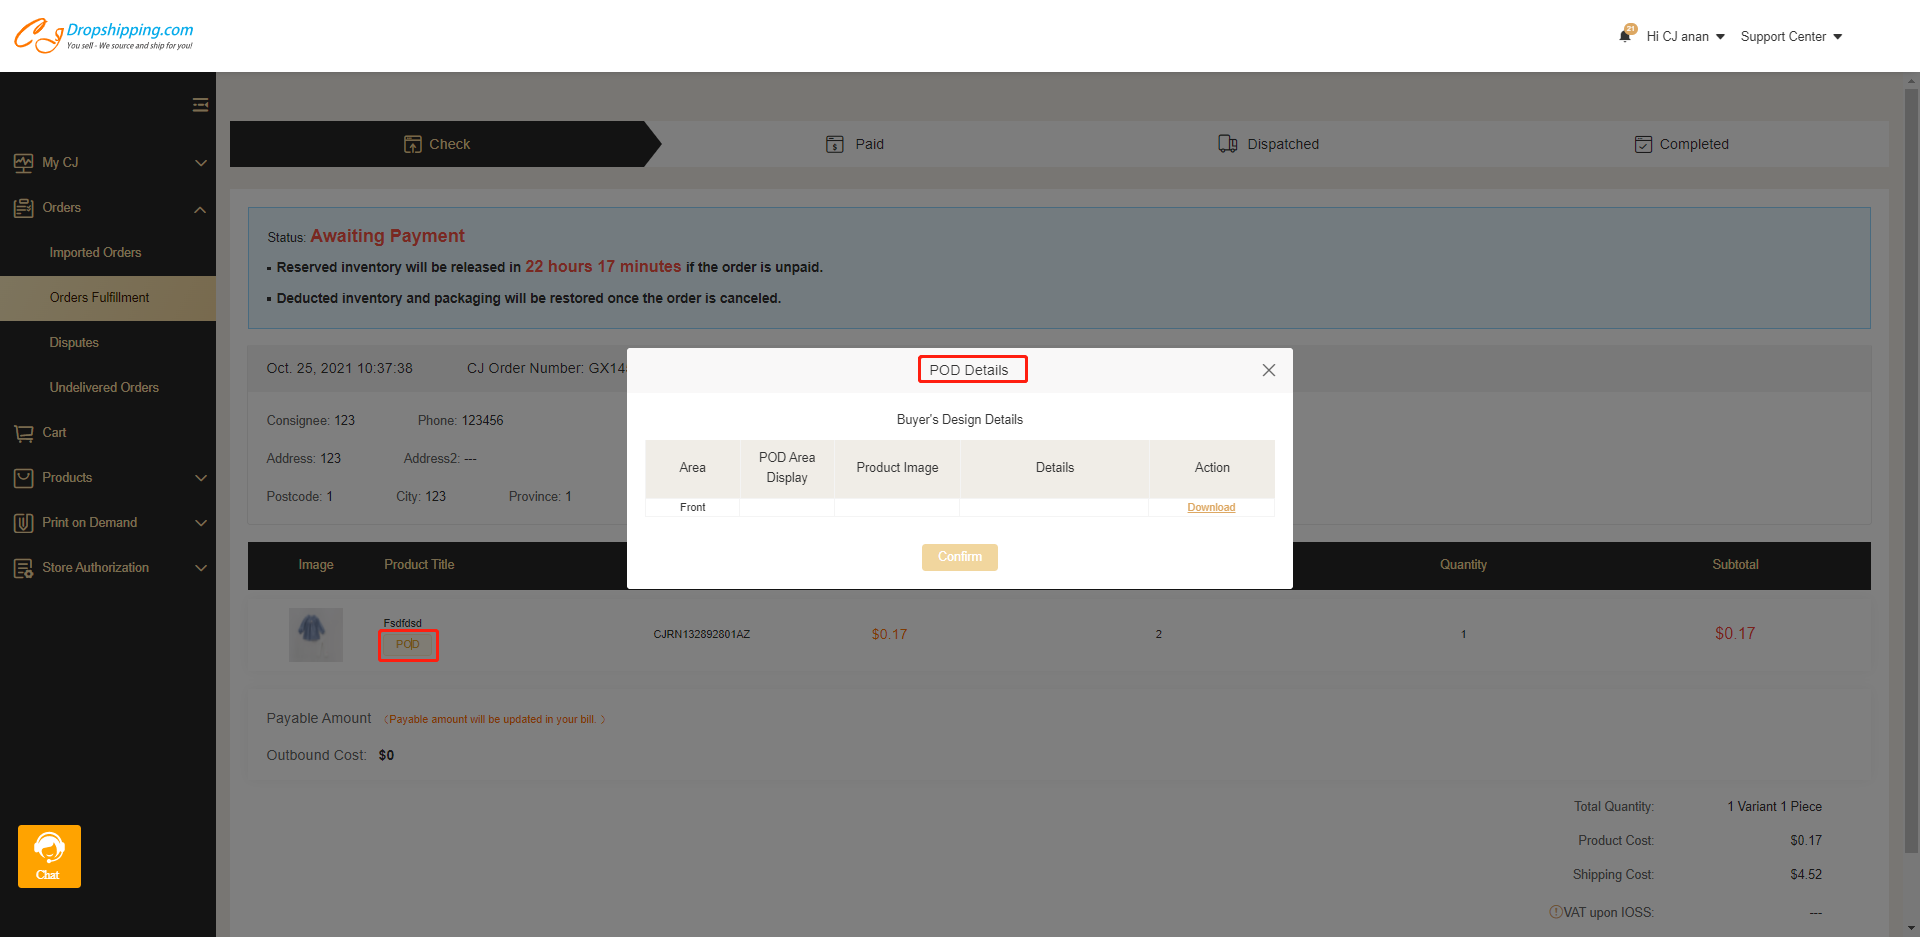Click the Store Authorization sidebar icon
Image resolution: width=1920 pixels, height=937 pixels.
pos(24,568)
